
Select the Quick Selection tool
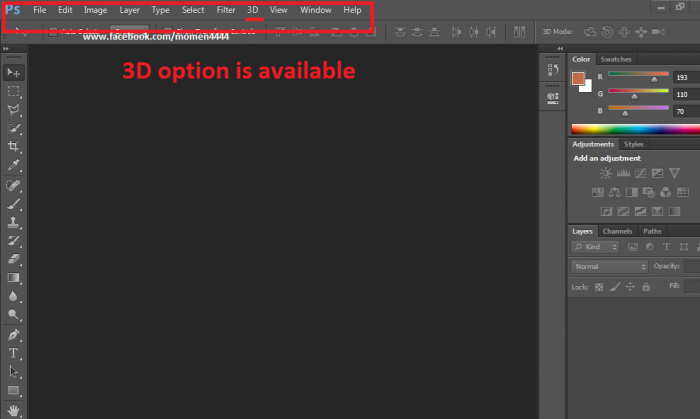(13, 129)
